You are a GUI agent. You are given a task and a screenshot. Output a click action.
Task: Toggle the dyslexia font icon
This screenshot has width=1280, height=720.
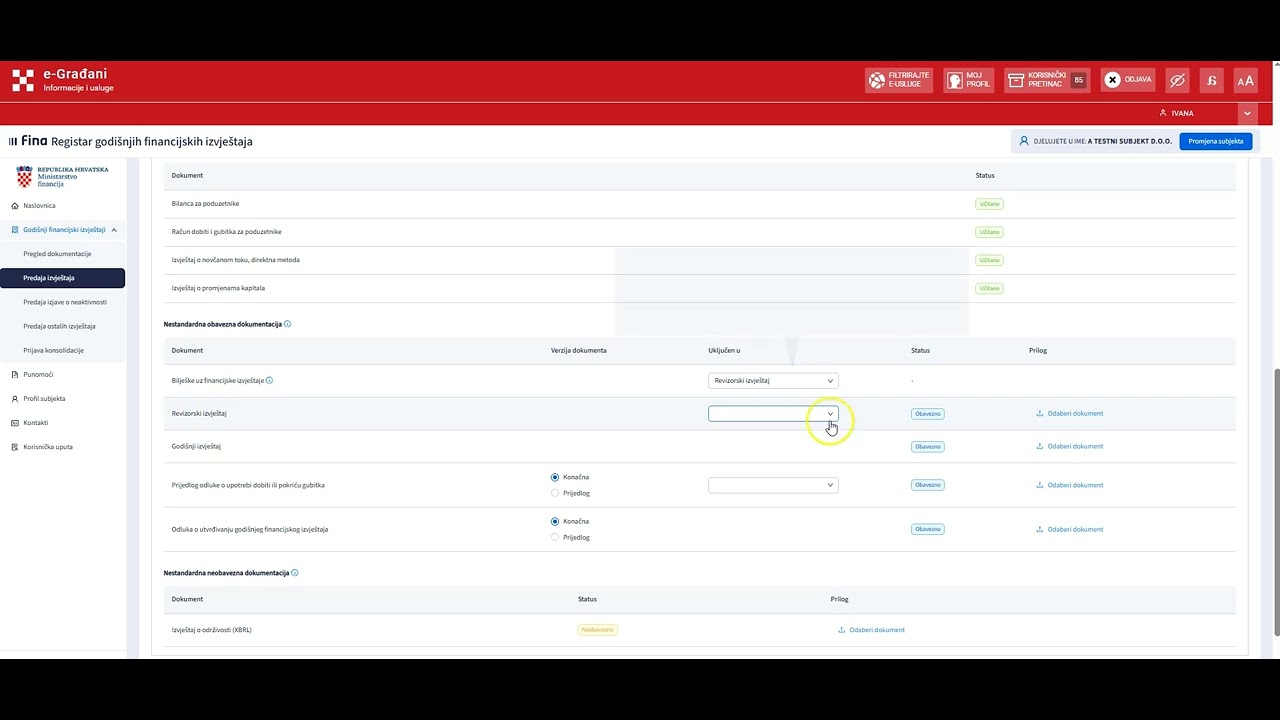point(1211,80)
